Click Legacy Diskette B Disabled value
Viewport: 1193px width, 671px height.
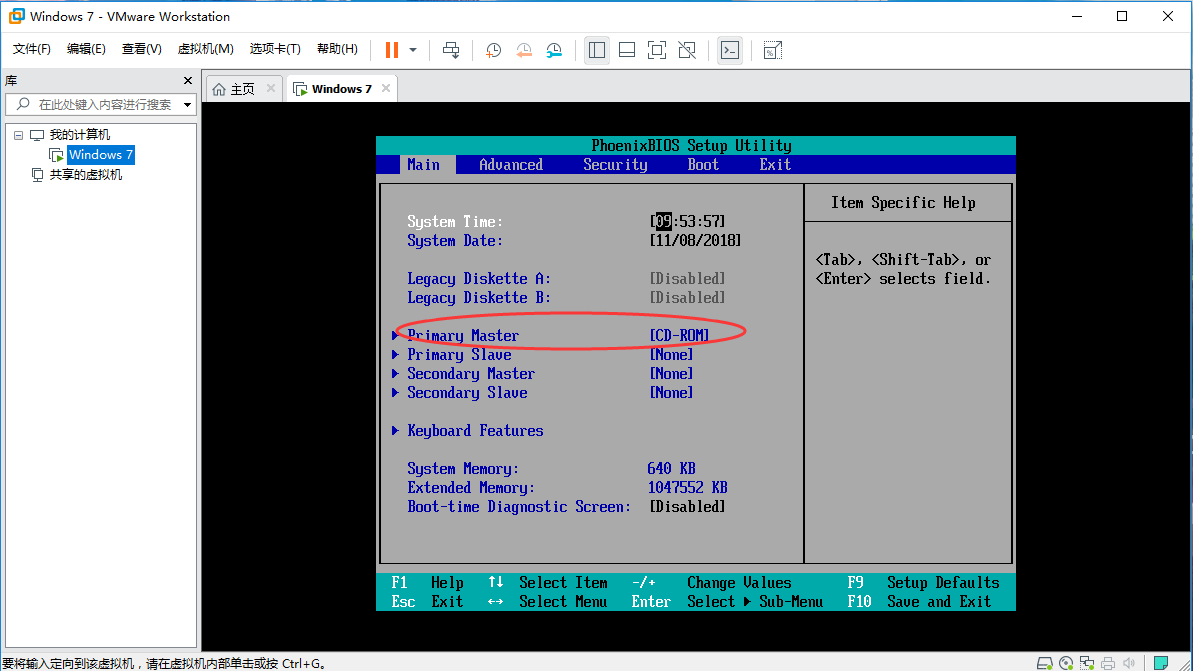click(687, 297)
